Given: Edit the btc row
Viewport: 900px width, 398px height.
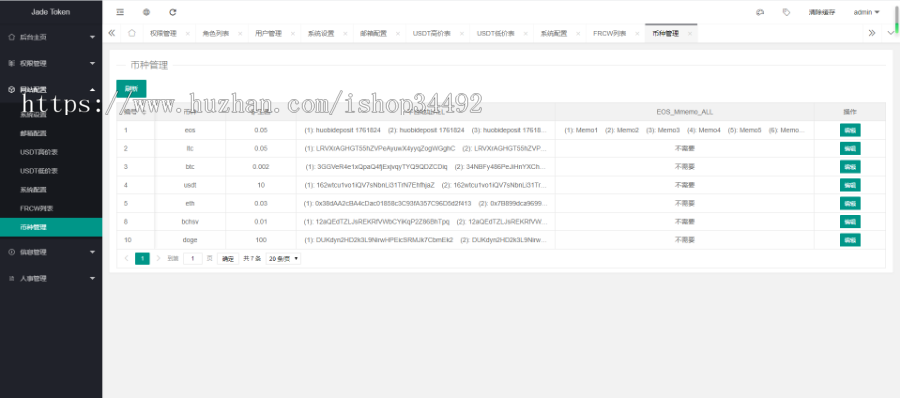Looking at the screenshot, I should point(849,167).
